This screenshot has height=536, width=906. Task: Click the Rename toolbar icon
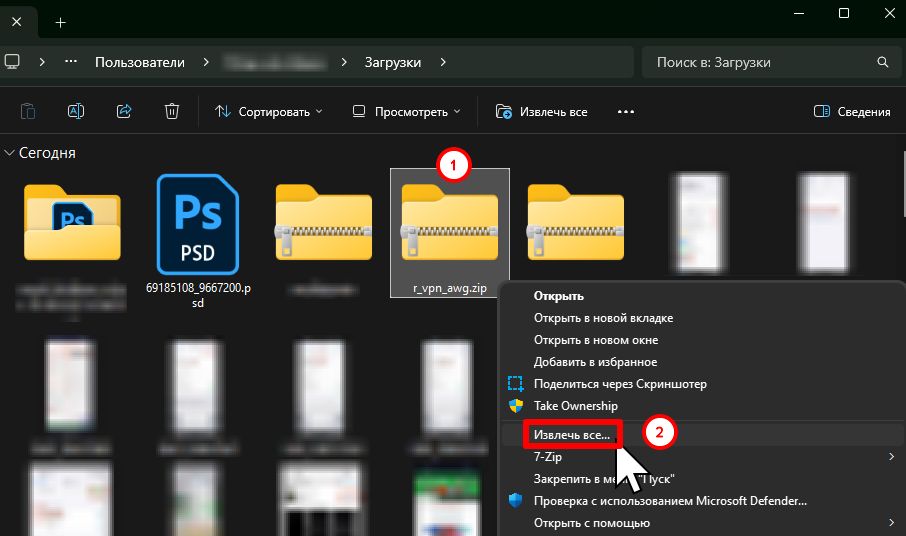(76, 111)
